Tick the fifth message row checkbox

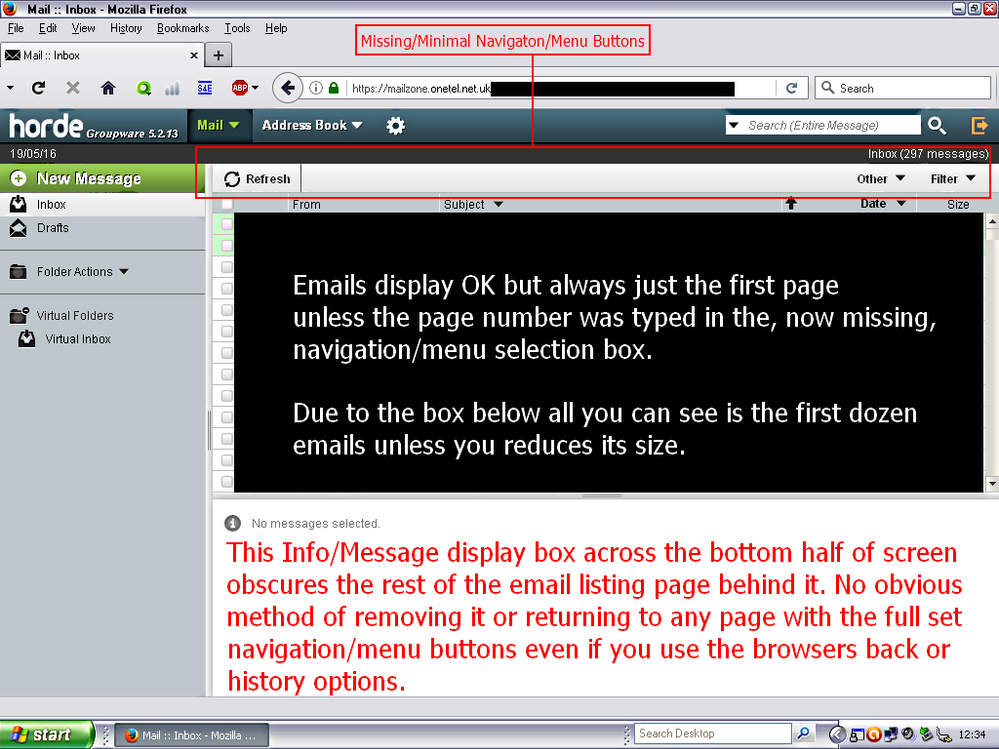227,310
